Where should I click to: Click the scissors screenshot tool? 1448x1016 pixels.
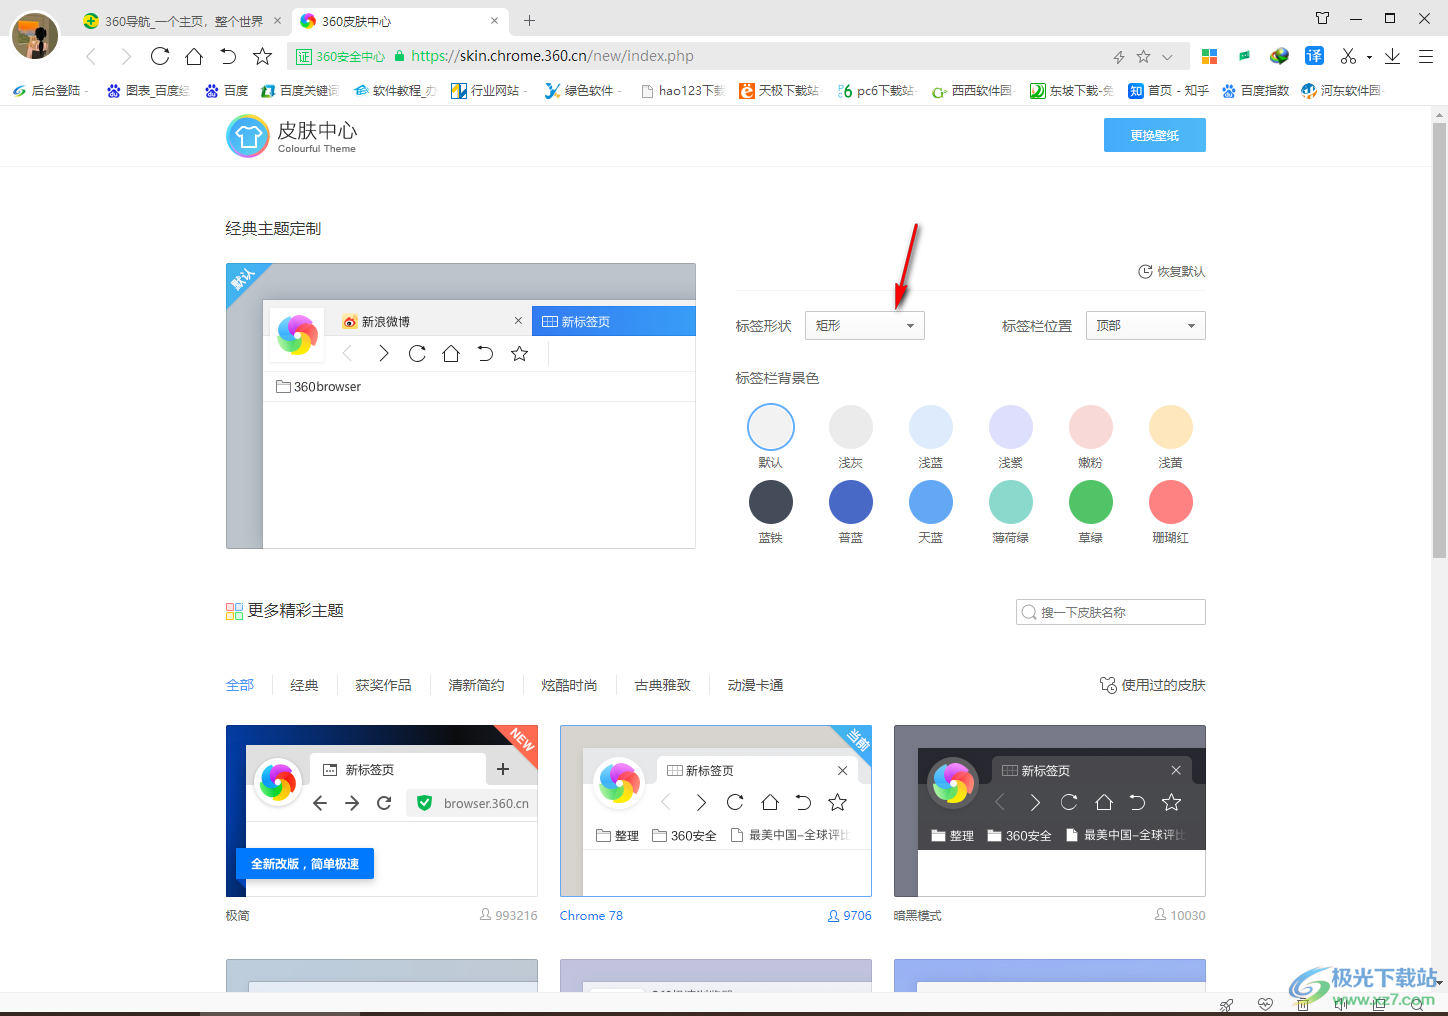coord(1348,56)
